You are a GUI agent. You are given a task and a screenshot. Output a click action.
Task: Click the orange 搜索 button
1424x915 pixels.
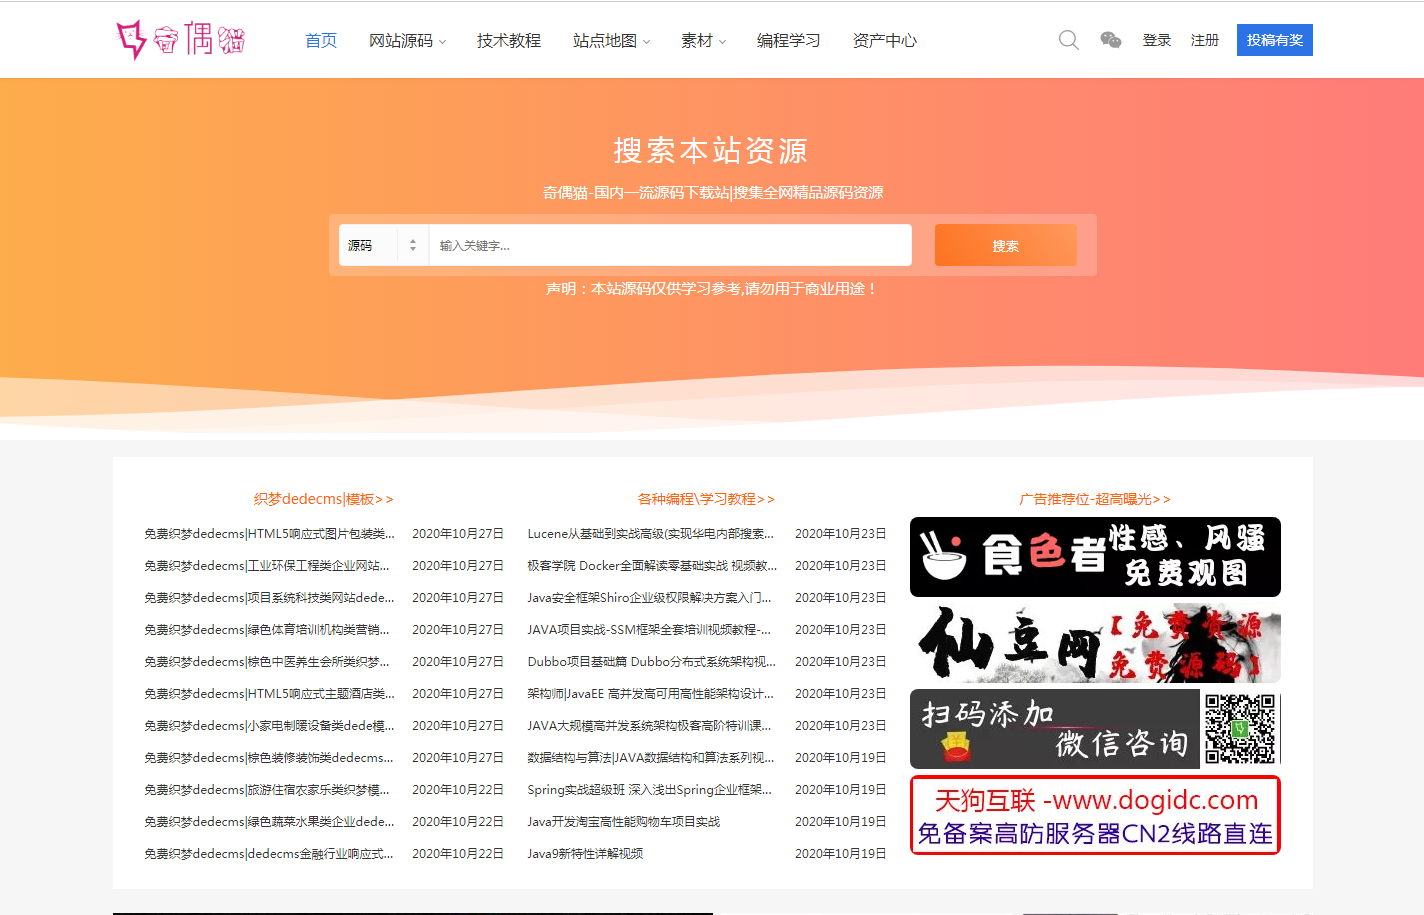(x=1005, y=245)
